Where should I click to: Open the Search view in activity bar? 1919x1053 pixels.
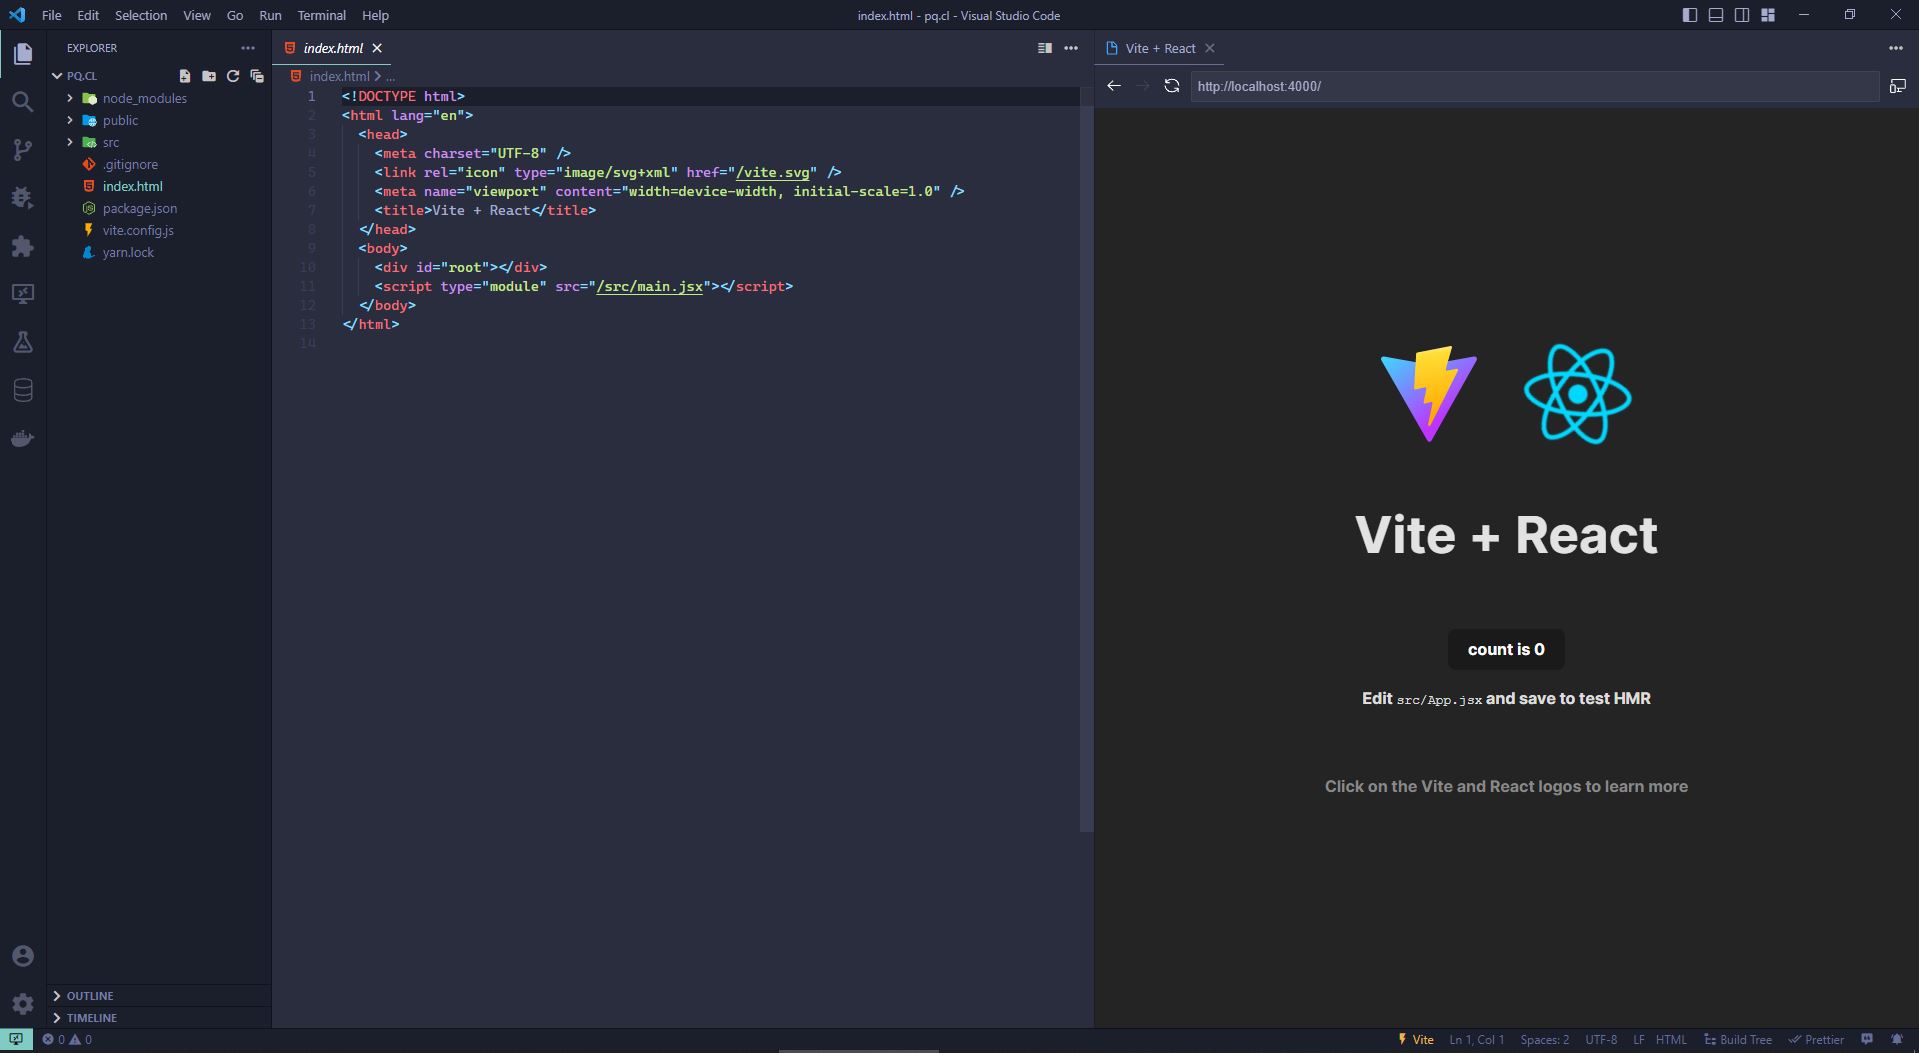pyautogui.click(x=22, y=101)
